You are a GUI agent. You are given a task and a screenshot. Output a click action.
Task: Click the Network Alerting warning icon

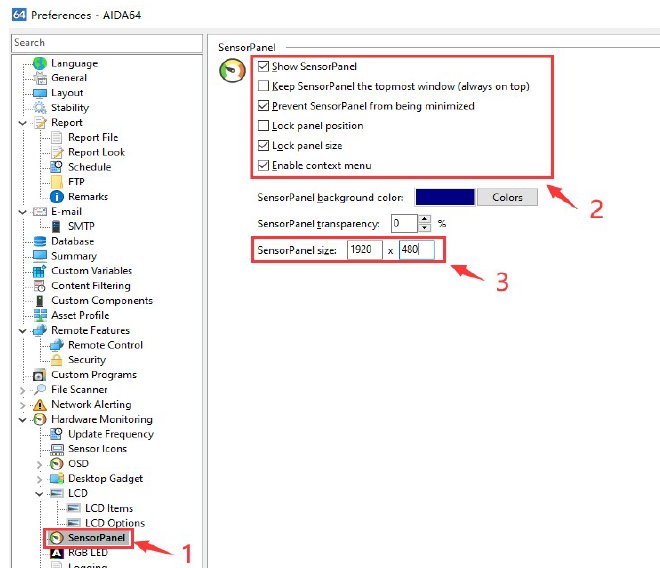click(x=40, y=405)
